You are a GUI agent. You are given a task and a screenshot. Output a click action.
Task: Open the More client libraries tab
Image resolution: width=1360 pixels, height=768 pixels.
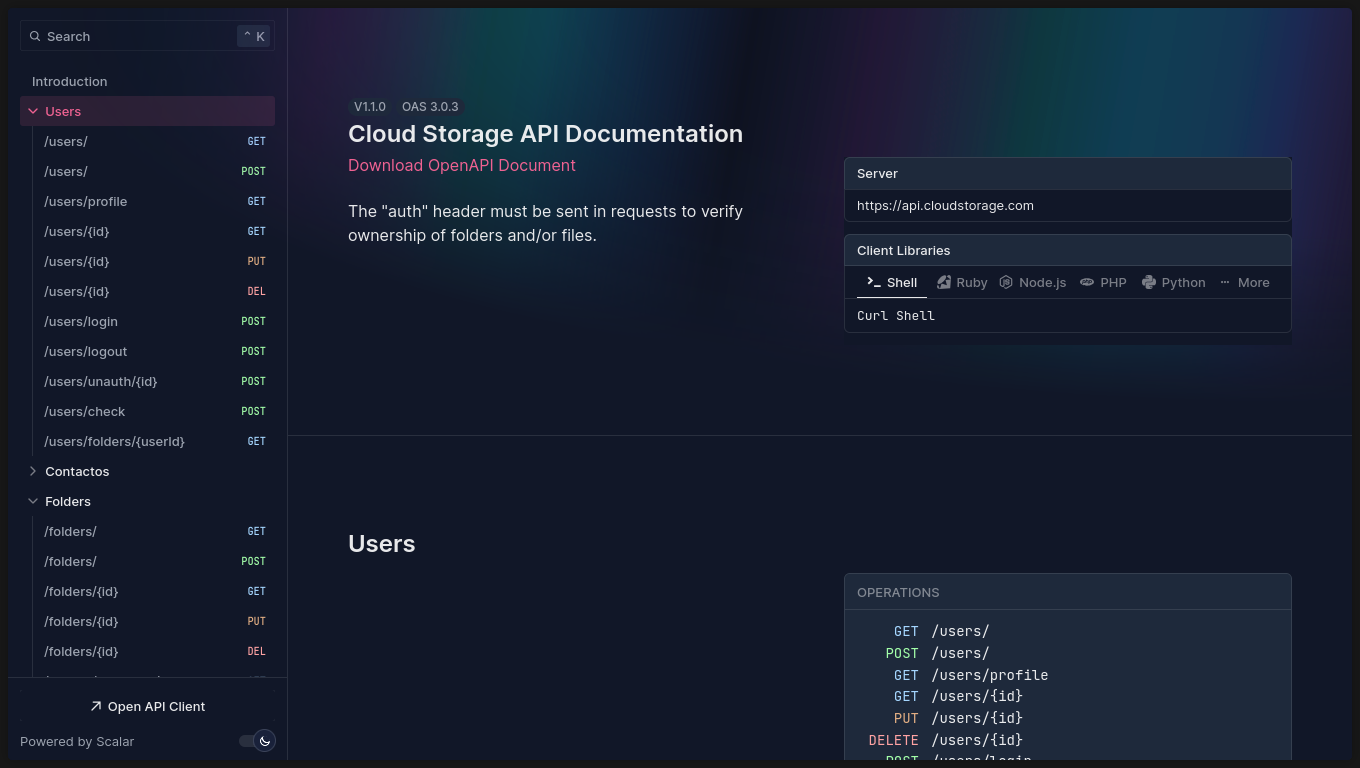1244,282
